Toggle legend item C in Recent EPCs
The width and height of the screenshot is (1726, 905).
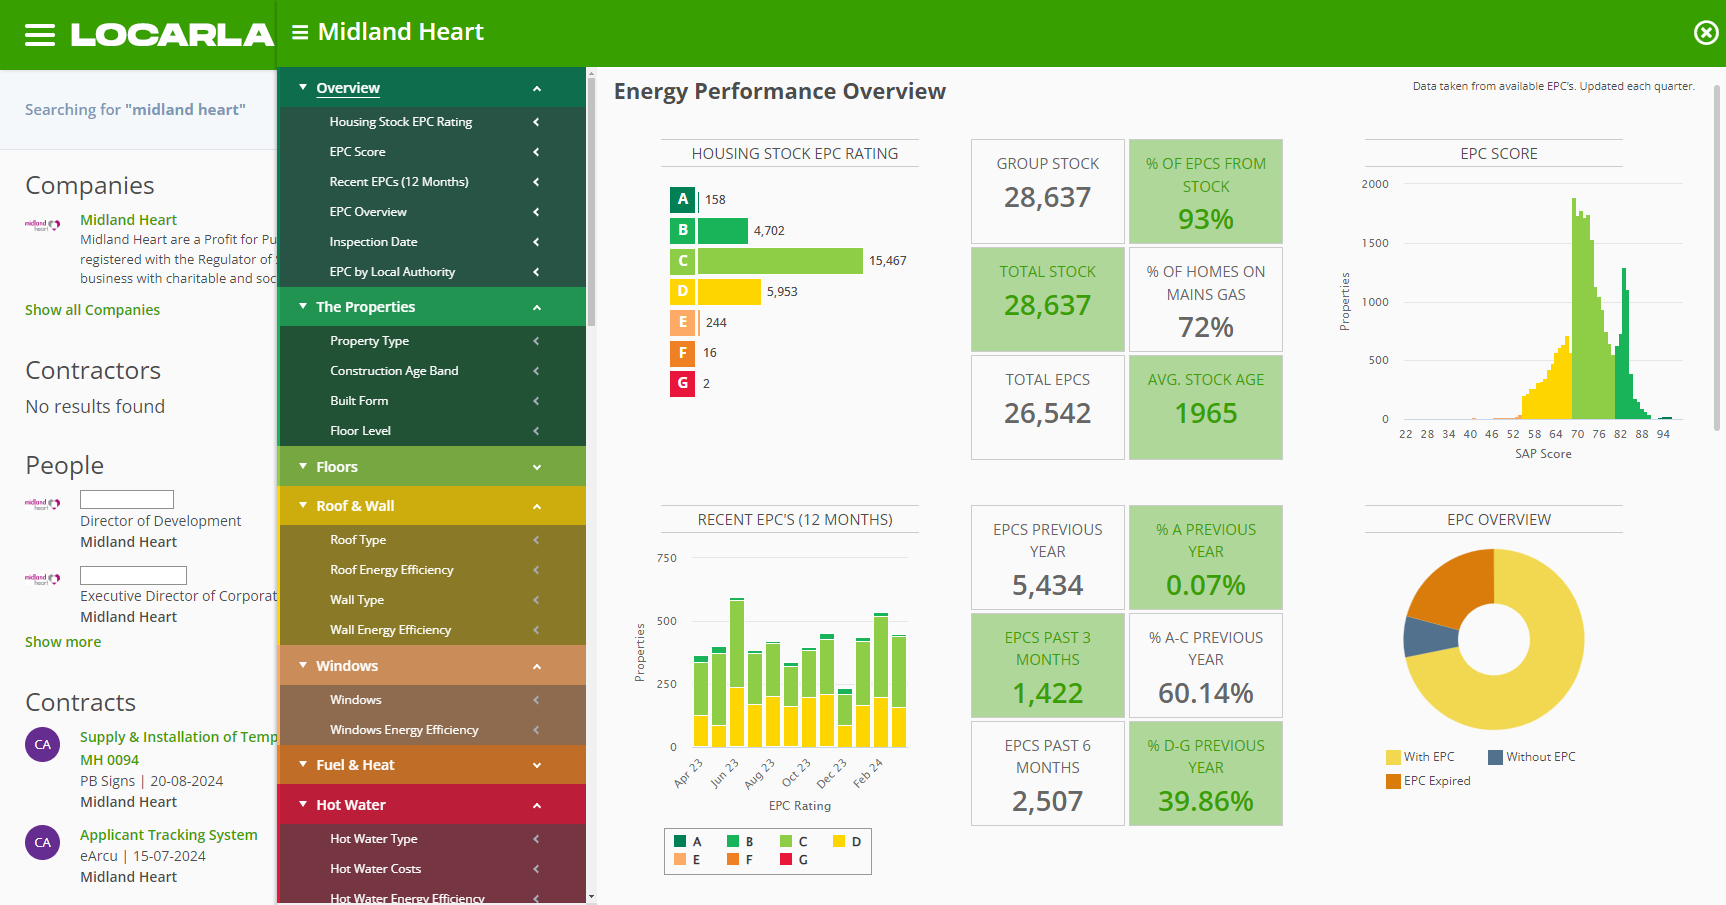793,842
